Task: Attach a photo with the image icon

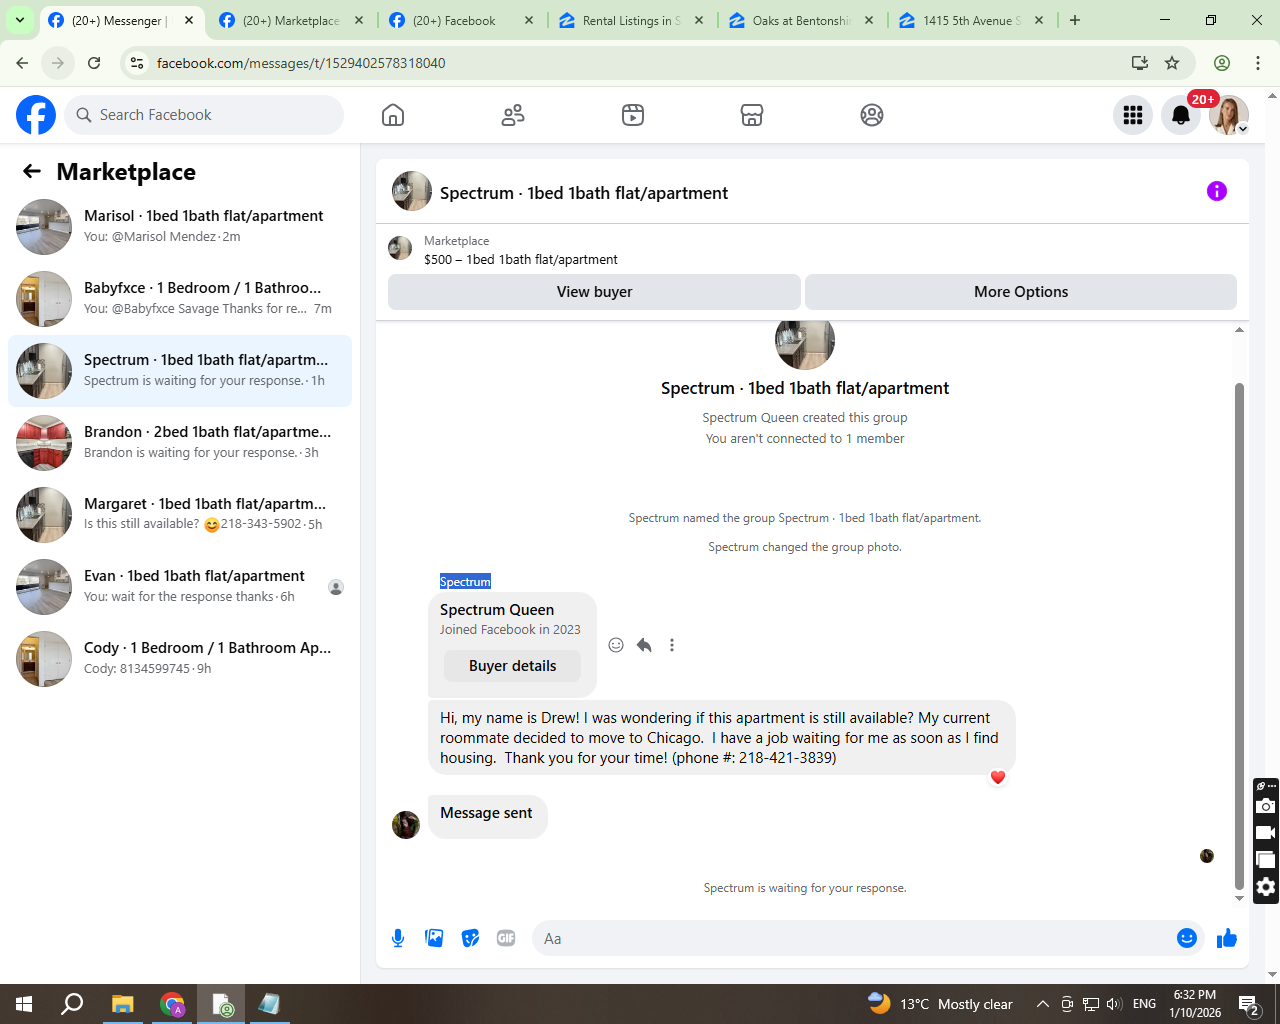Action: click(x=434, y=938)
